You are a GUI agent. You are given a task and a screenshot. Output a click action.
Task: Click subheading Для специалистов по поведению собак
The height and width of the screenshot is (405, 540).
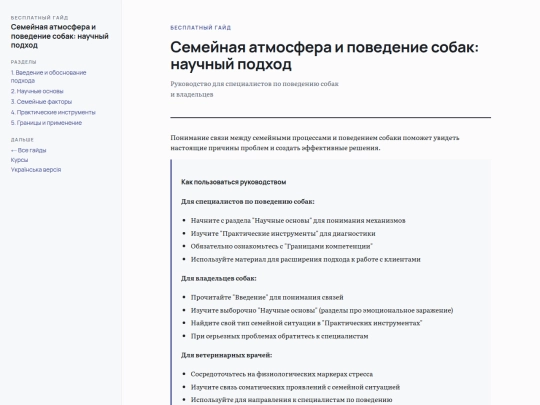tap(248, 201)
